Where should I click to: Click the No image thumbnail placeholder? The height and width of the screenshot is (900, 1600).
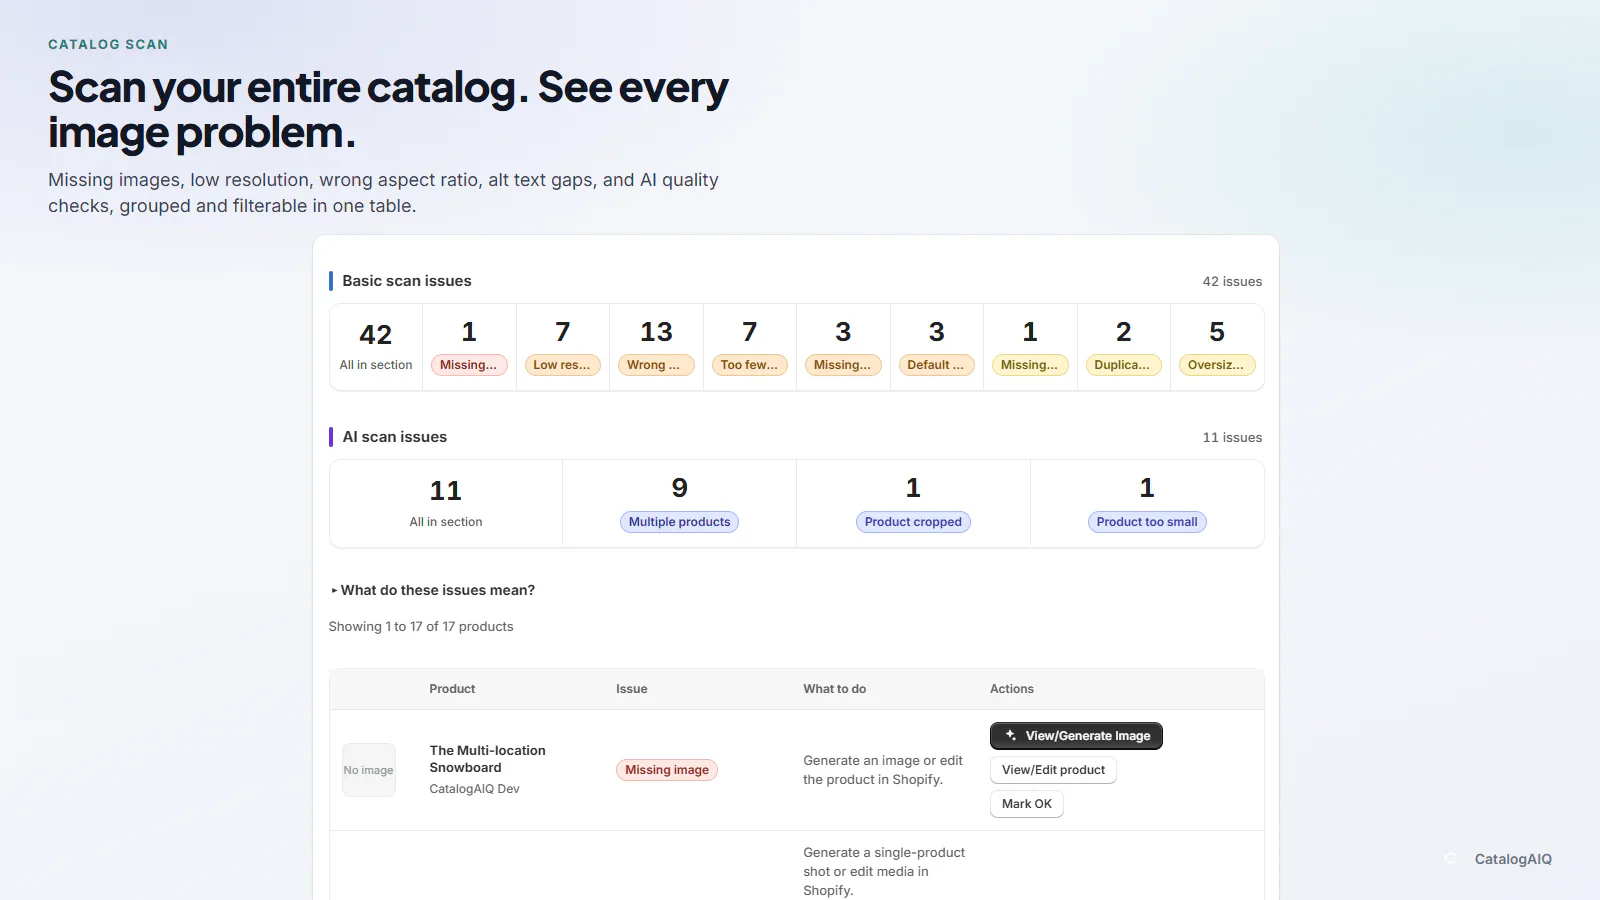(x=369, y=770)
